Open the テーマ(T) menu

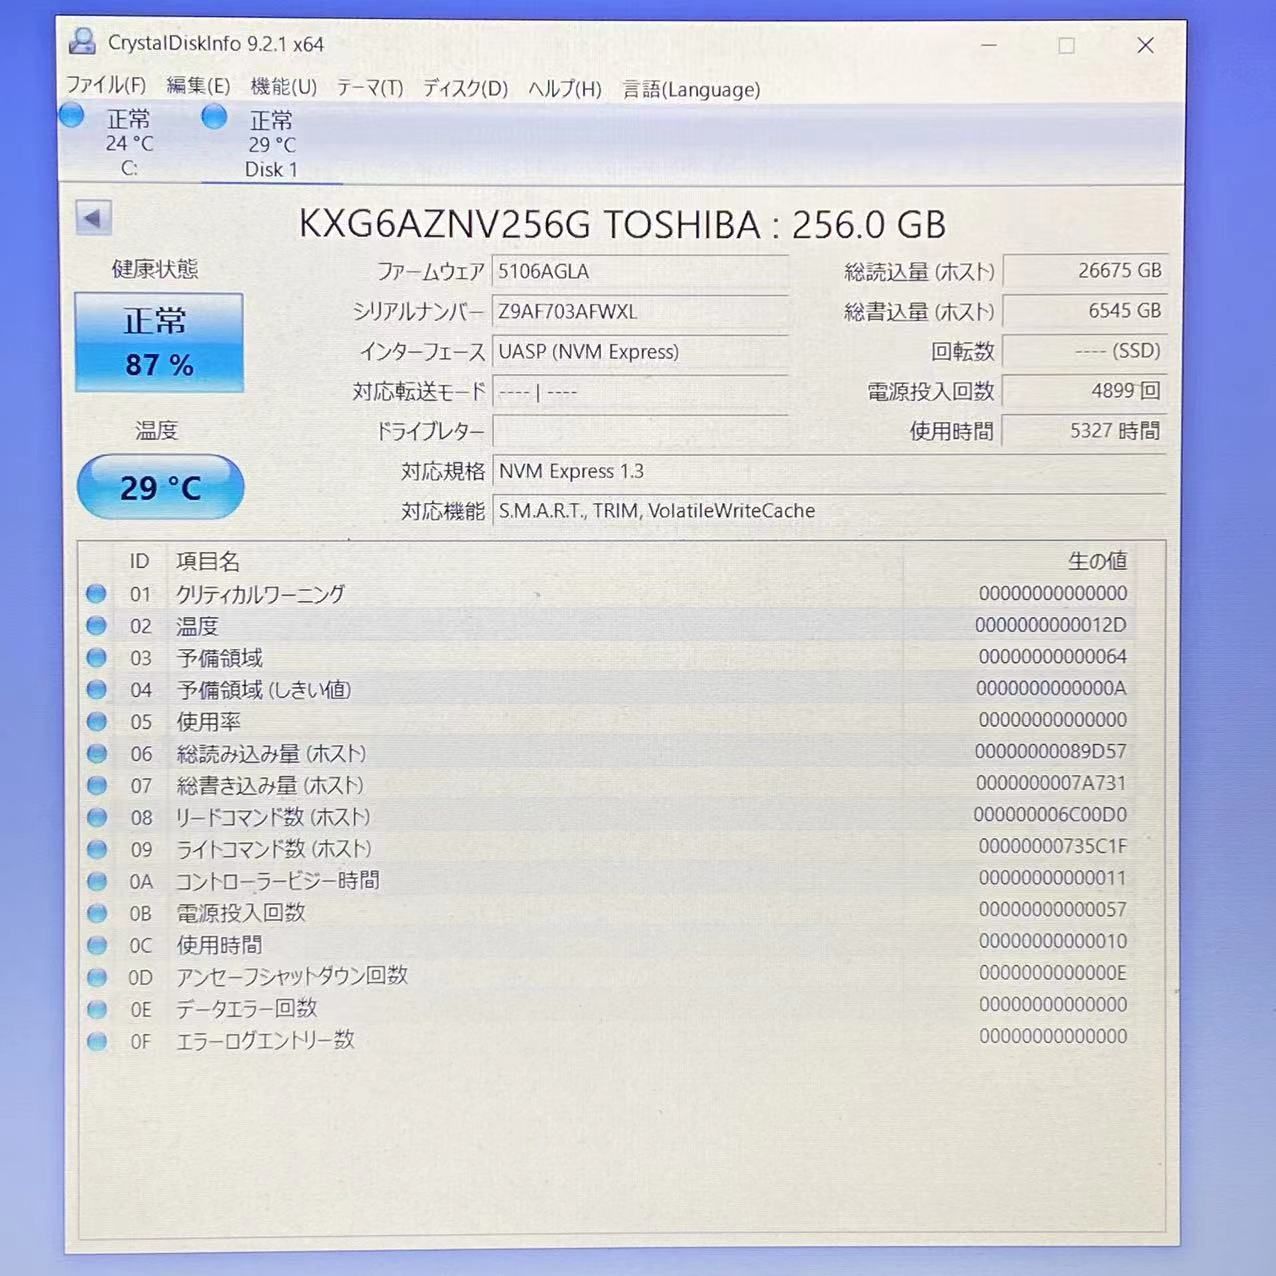pyautogui.click(x=369, y=89)
